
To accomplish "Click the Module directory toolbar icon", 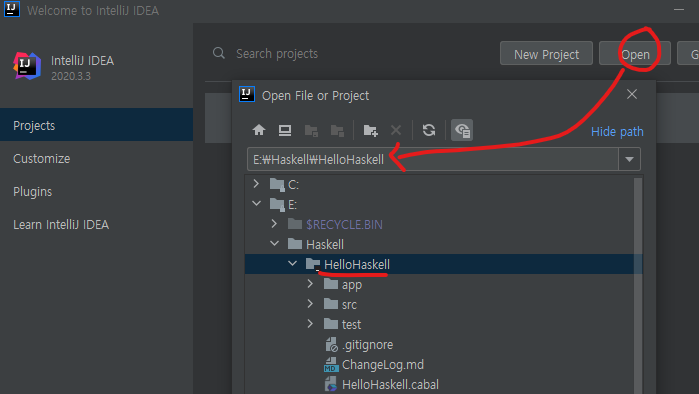I will point(337,131).
